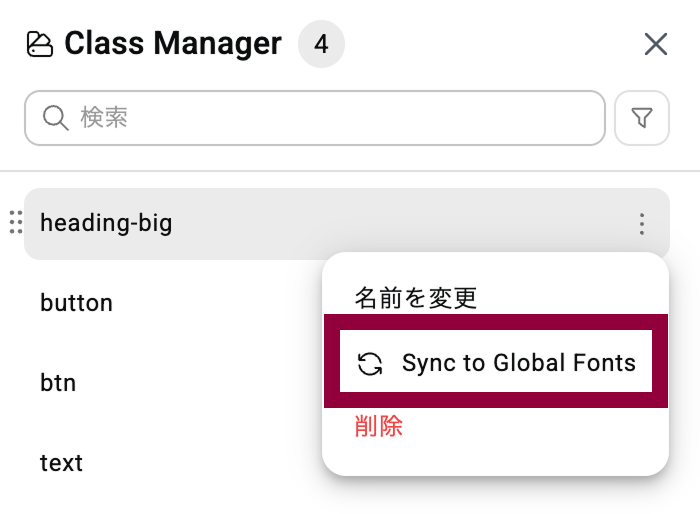Open heading-big three-dot options menu

(x=642, y=224)
